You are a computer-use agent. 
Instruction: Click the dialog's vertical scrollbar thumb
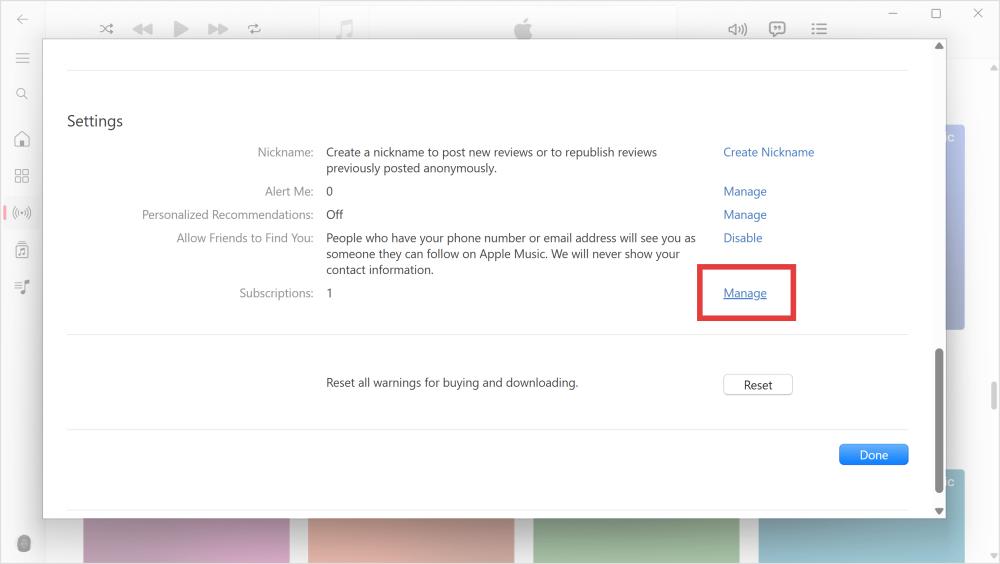(939, 421)
